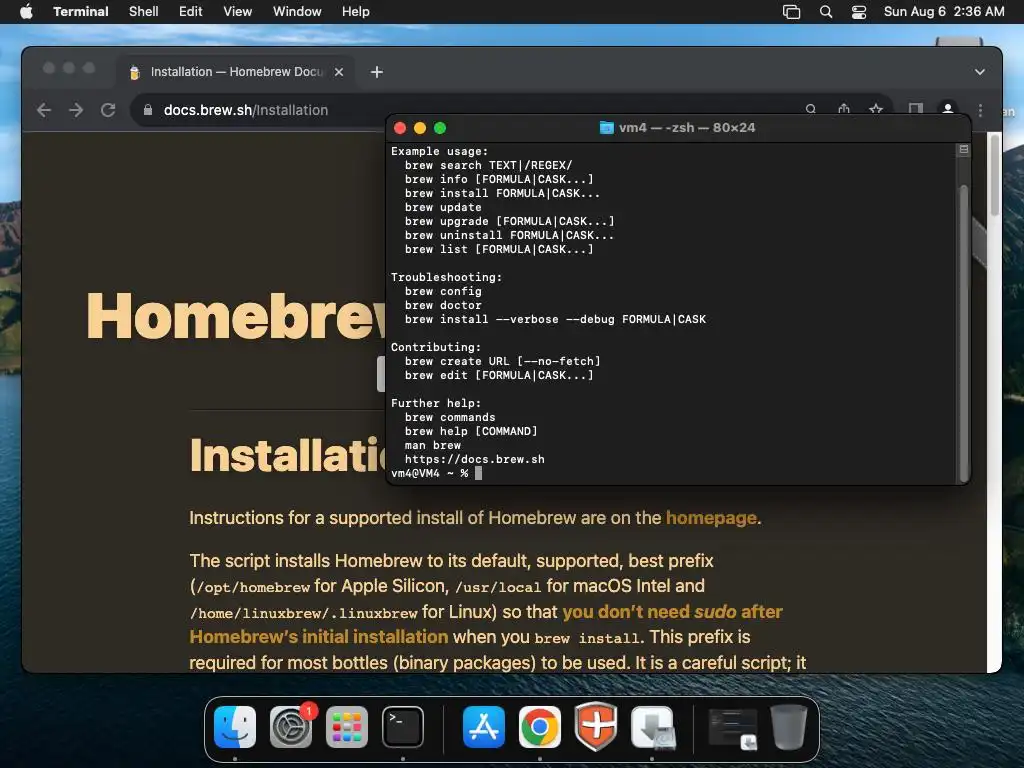
Task: Click the Chrome page scrollbar thumb
Action: tap(994, 174)
